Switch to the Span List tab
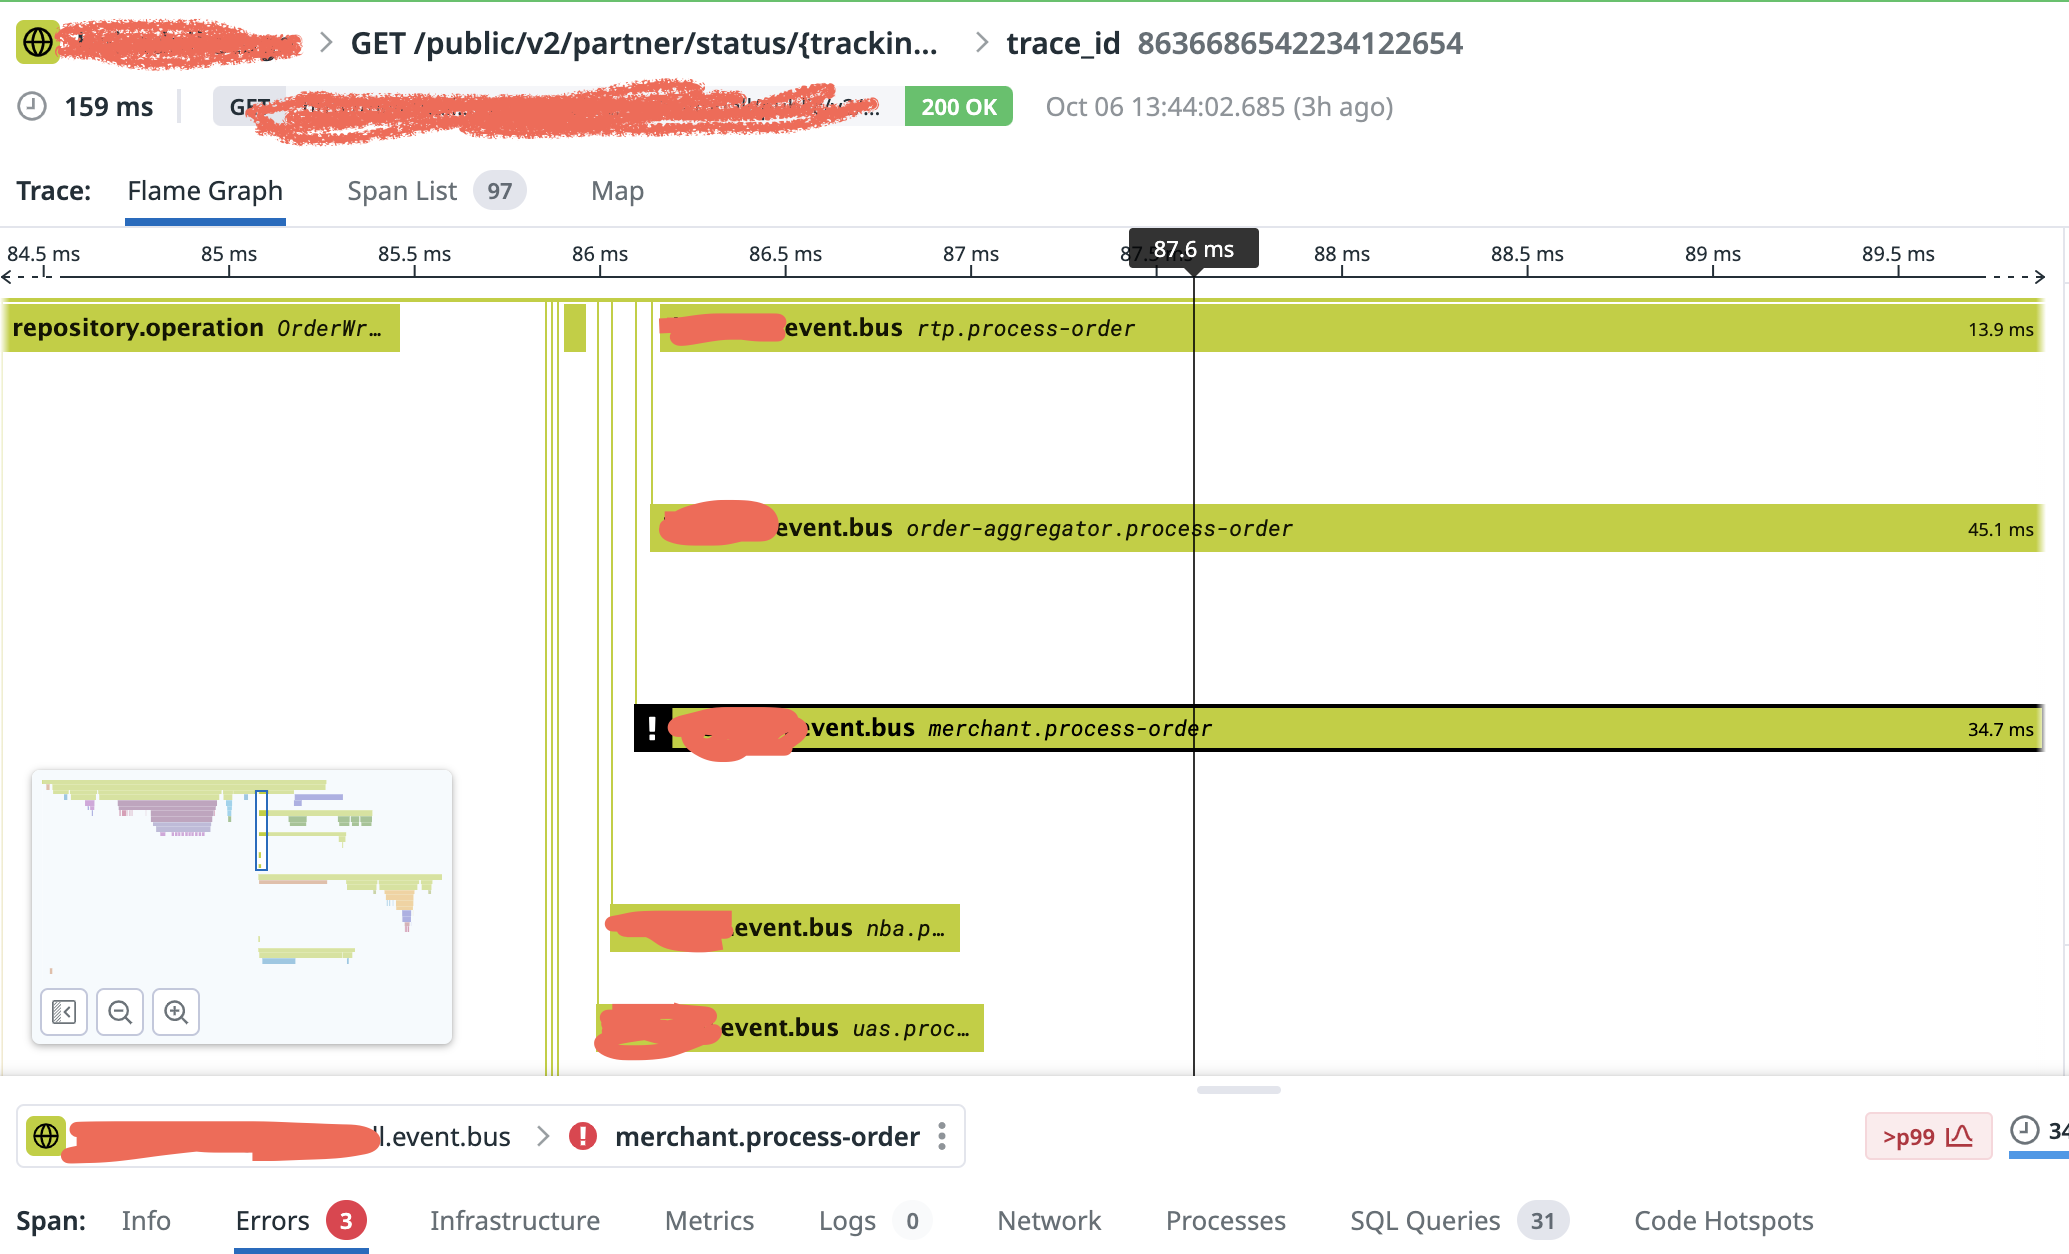The width and height of the screenshot is (2069, 1254). (x=402, y=190)
